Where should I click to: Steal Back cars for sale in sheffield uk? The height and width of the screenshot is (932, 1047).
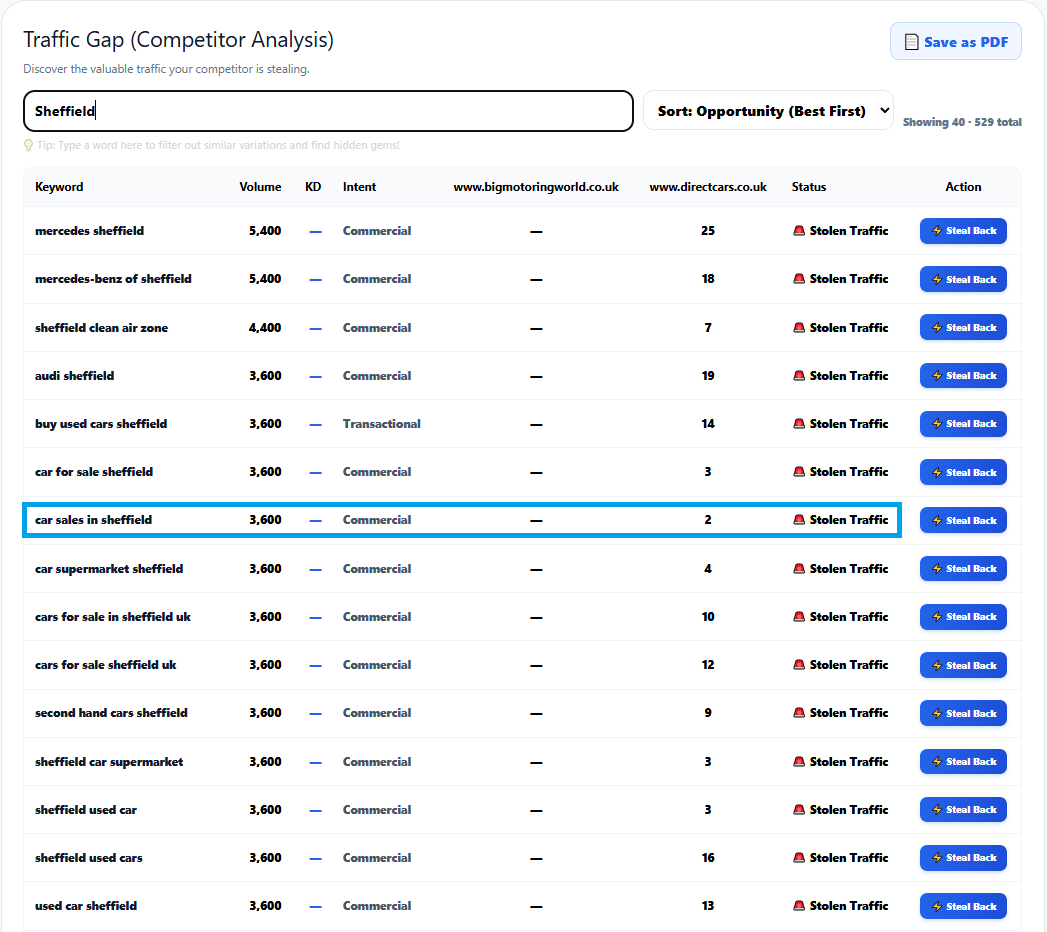964,617
